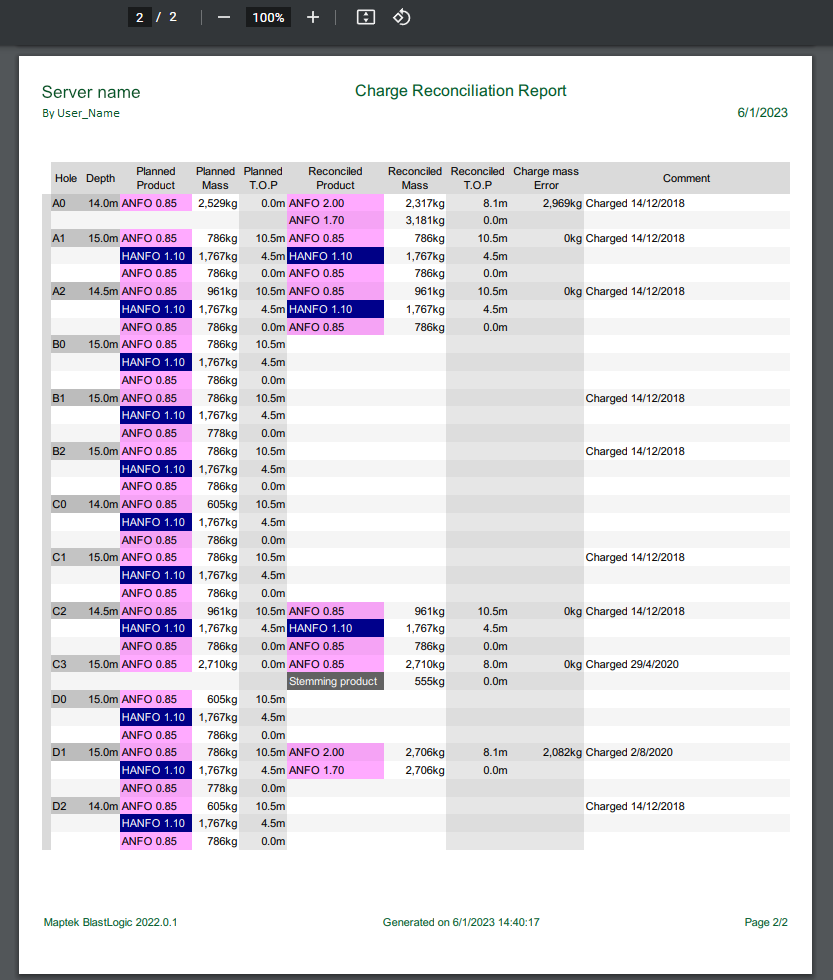This screenshot has height=980, width=833.
Task: Click the Charge mass Error column header
Action: pos(546,178)
